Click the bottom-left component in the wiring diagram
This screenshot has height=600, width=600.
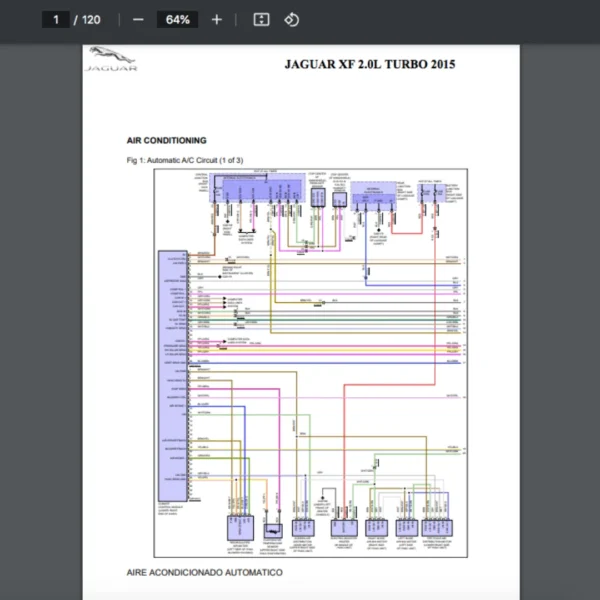[x=238, y=526]
